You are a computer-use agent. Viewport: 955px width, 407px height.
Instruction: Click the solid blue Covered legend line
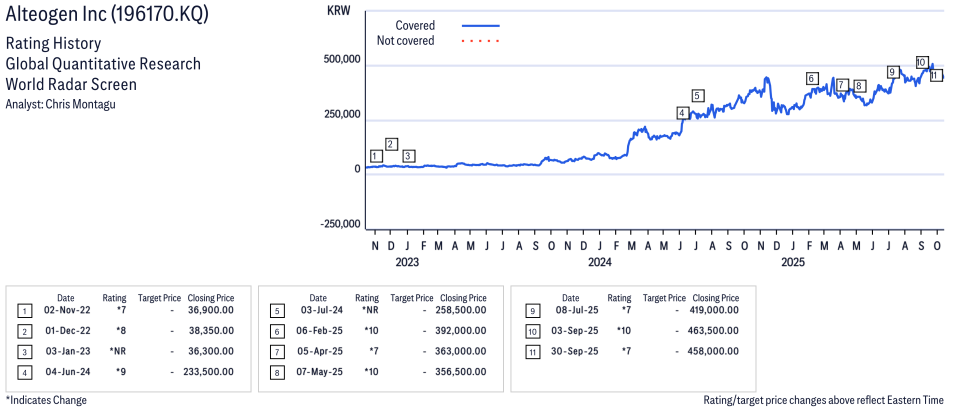point(480,25)
